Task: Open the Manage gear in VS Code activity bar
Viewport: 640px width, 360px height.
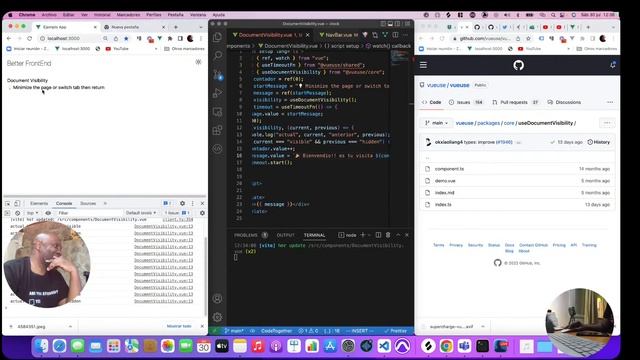Action: tap(218, 317)
